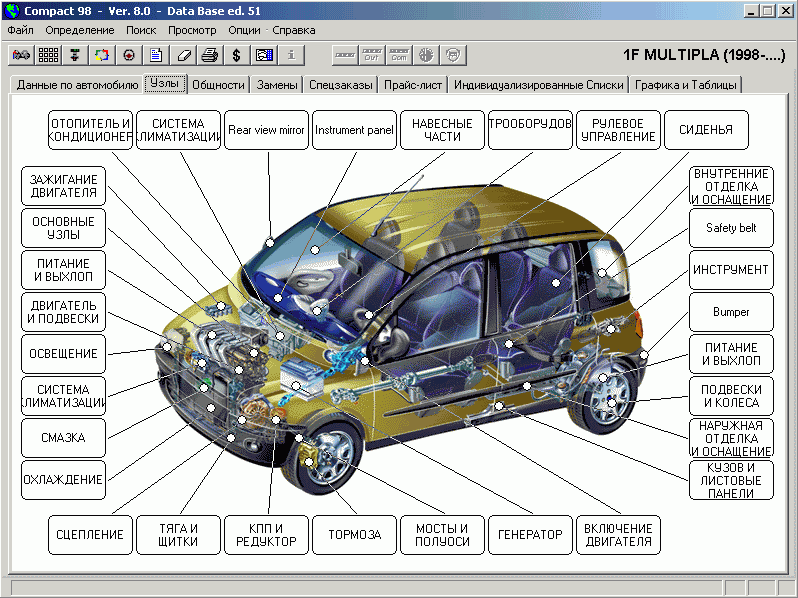Open the blue document page toolbar icon
The image size is (798, 598).
click(156, 55)
